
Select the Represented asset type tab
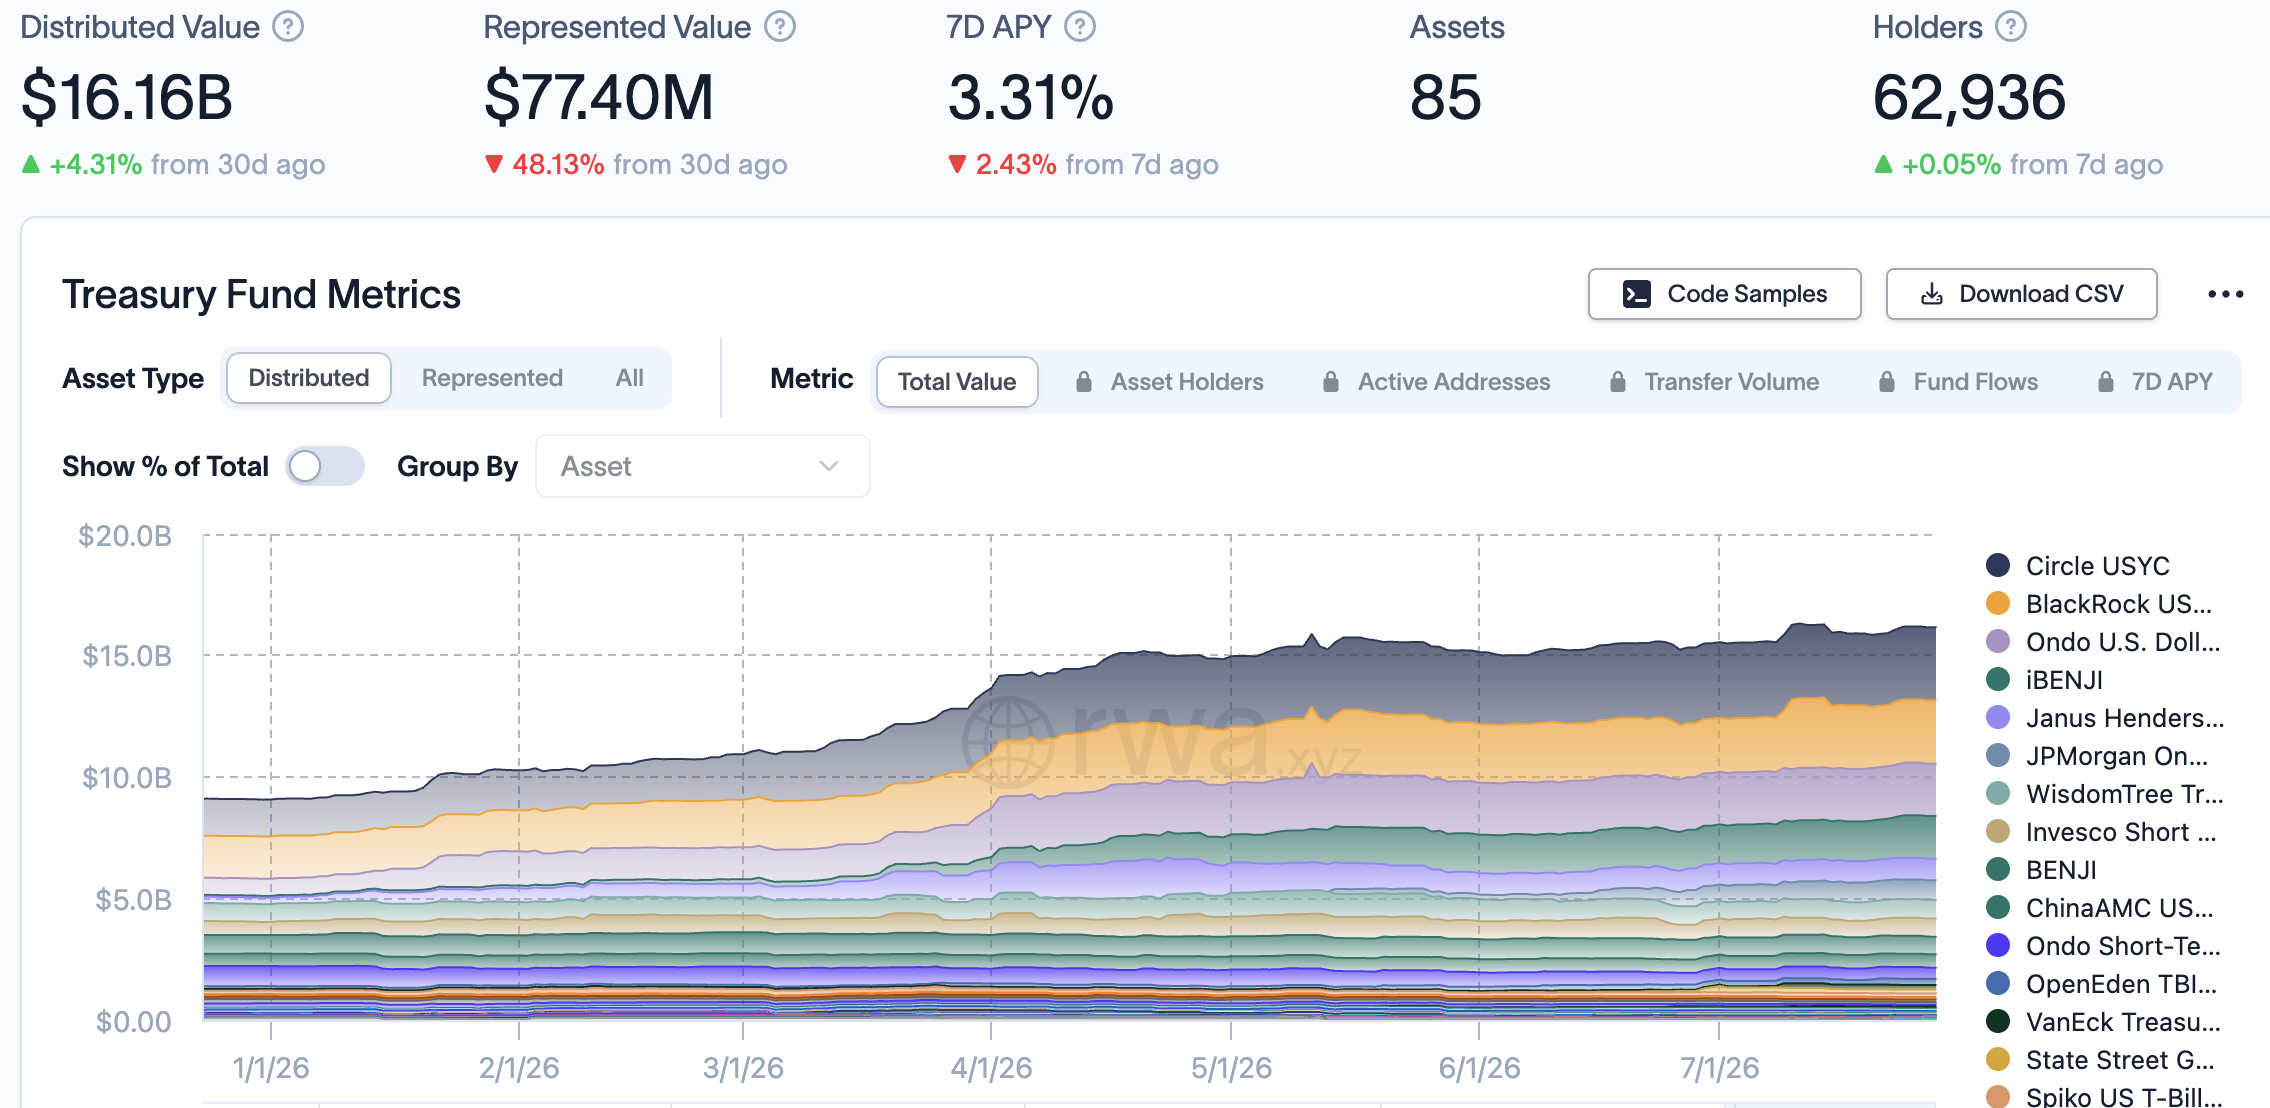492,378
